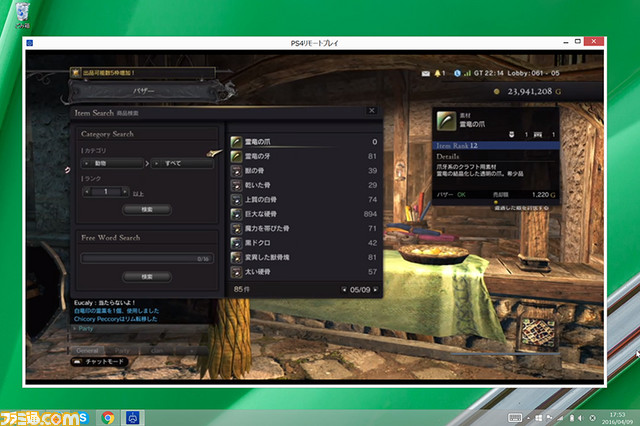
Task: Select the 黒ドクロ row text
Action: [258, 243]
